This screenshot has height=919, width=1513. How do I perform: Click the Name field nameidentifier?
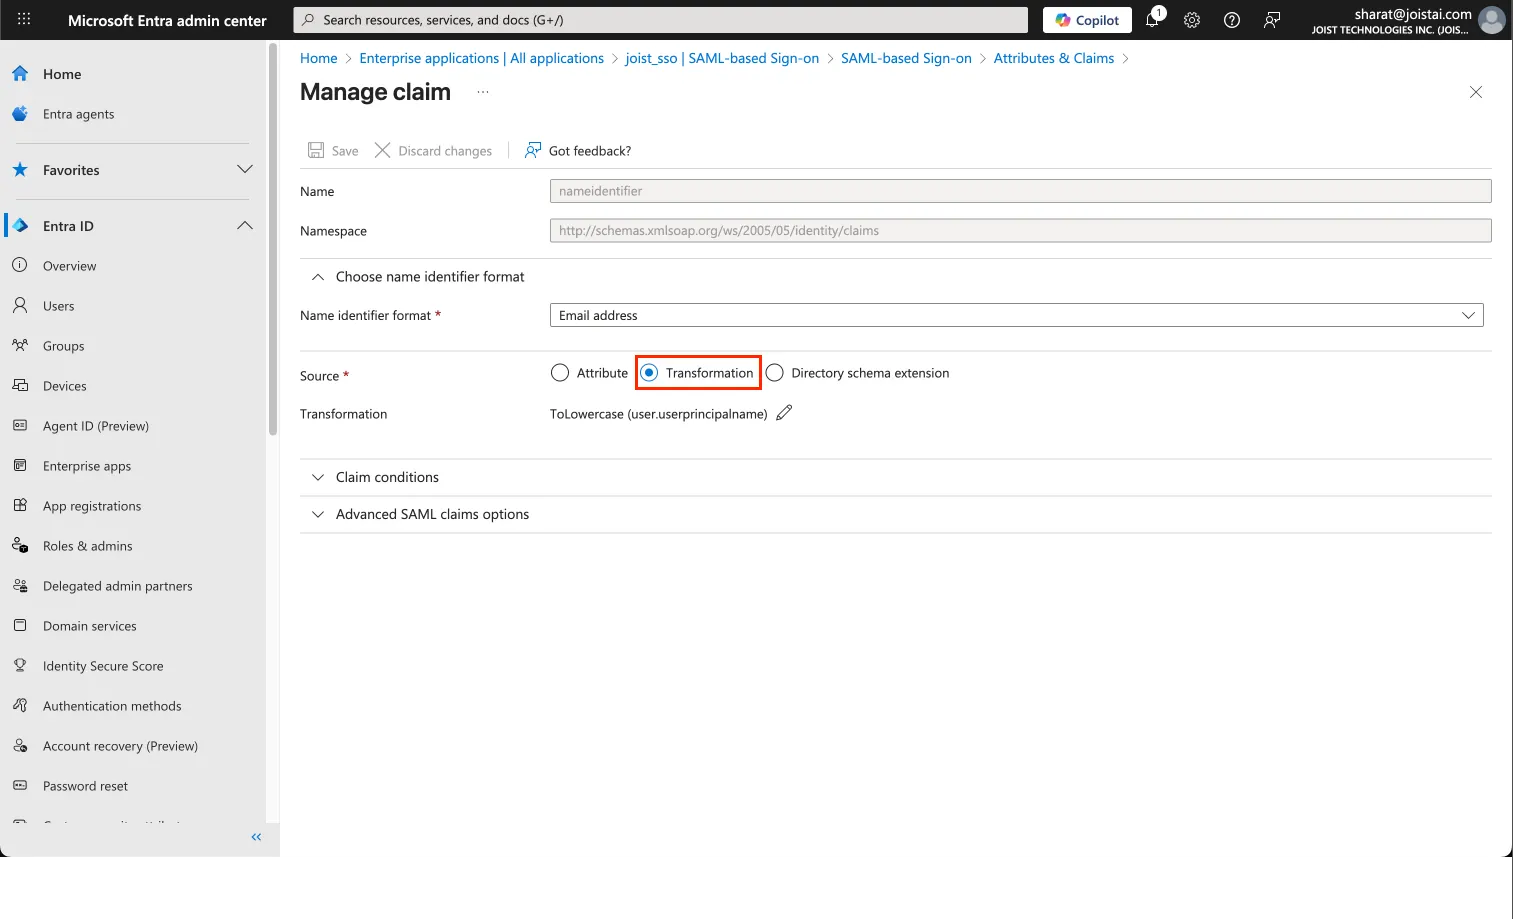(x=1020, y=191)
